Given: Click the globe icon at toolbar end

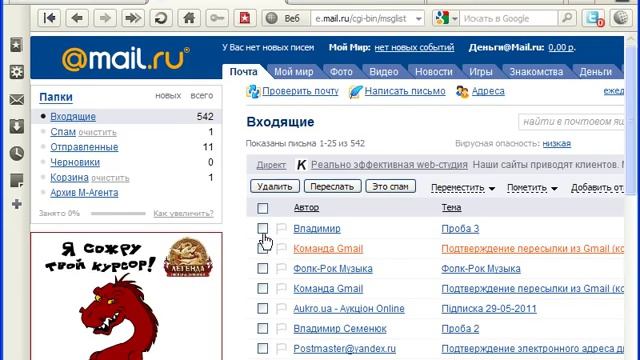Looking at the screenshot, I should coord(621,18).
